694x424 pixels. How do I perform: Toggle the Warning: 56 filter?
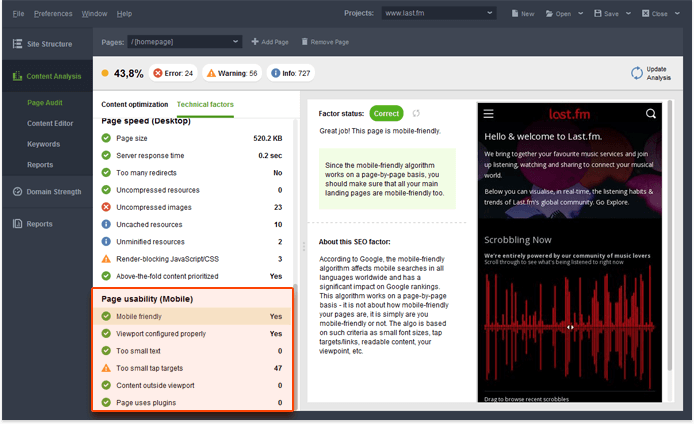tap(231, 73)
